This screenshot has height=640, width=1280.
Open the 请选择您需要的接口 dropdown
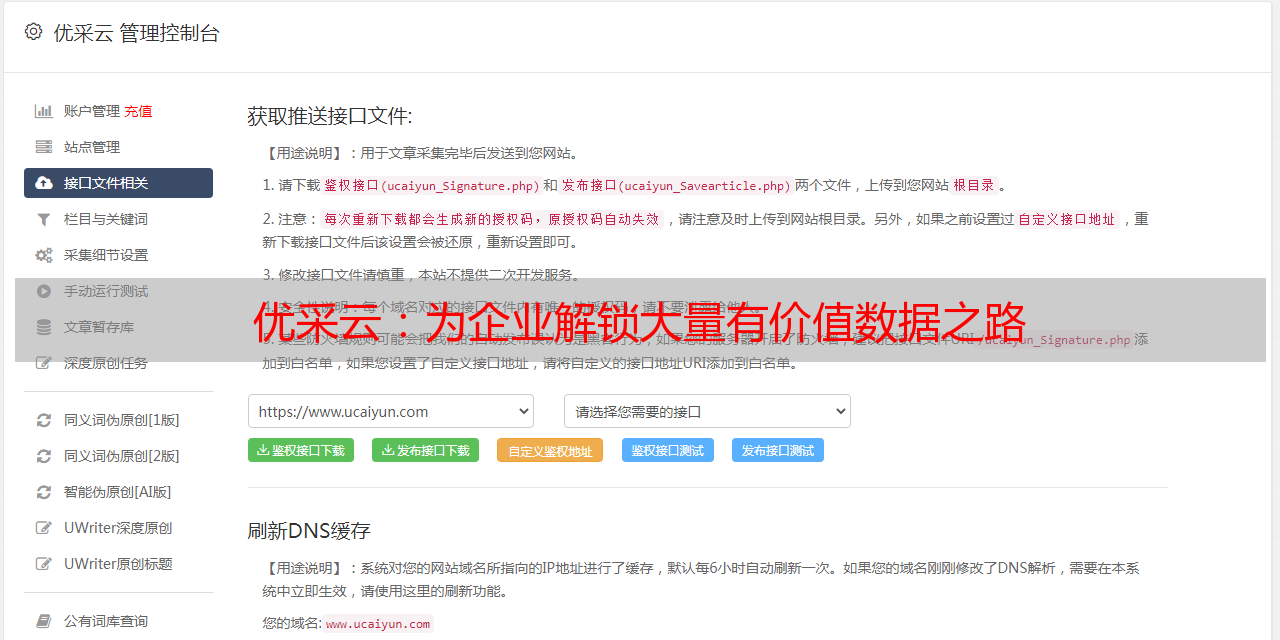coord(707,411)
